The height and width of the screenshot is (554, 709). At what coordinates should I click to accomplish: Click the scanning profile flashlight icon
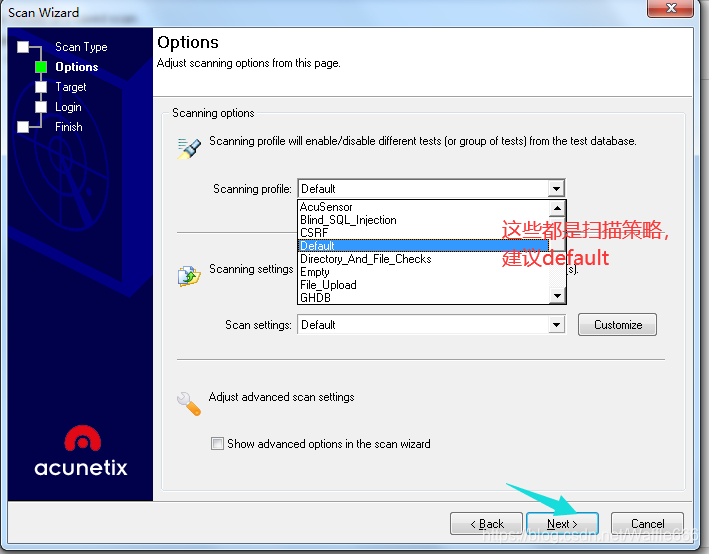189,148
